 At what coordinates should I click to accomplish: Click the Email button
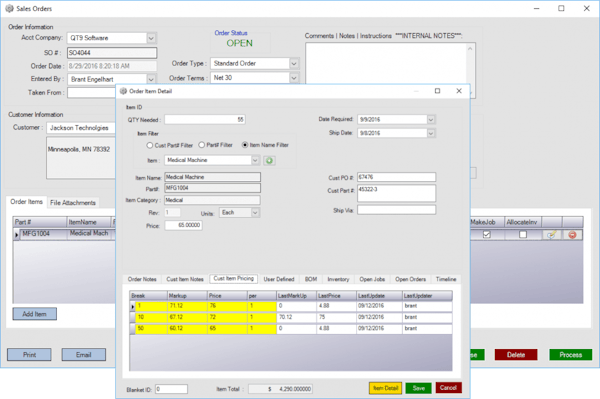pyautogui.click(x=83, y=355)
